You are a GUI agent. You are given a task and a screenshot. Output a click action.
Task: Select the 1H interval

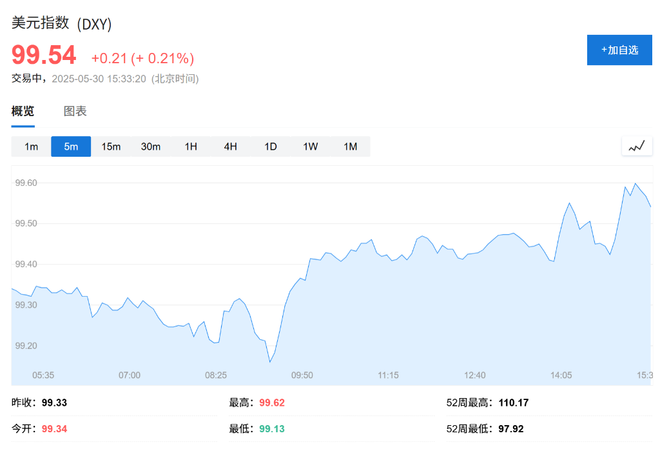(191, 146)
